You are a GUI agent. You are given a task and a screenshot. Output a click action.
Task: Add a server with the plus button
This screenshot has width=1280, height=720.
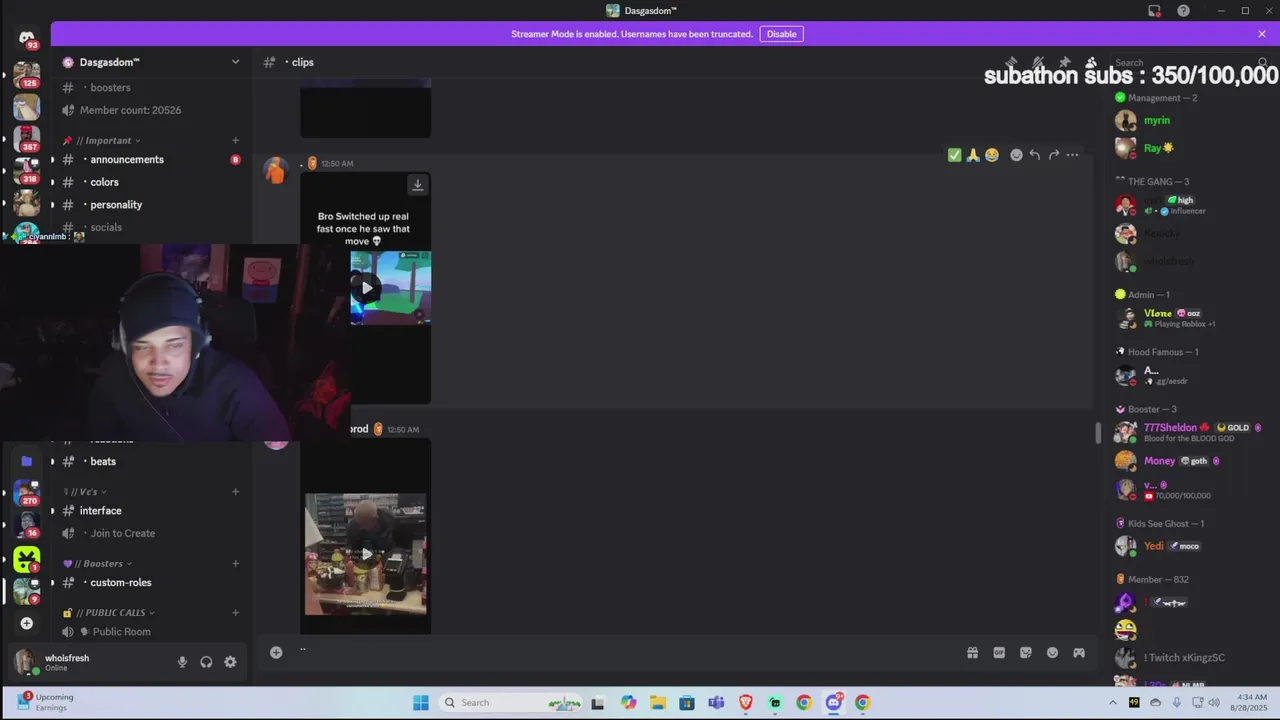[x=27, y=623]
